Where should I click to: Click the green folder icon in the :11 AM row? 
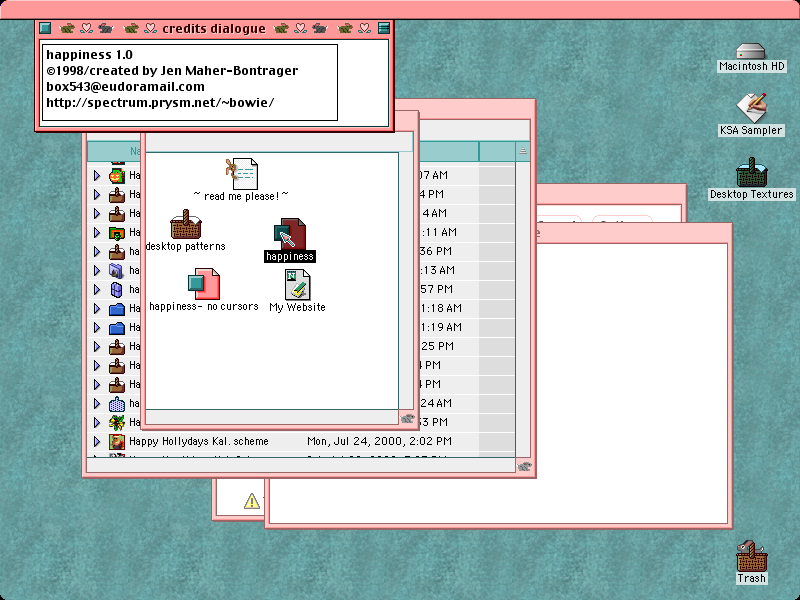tap(117, 233)
